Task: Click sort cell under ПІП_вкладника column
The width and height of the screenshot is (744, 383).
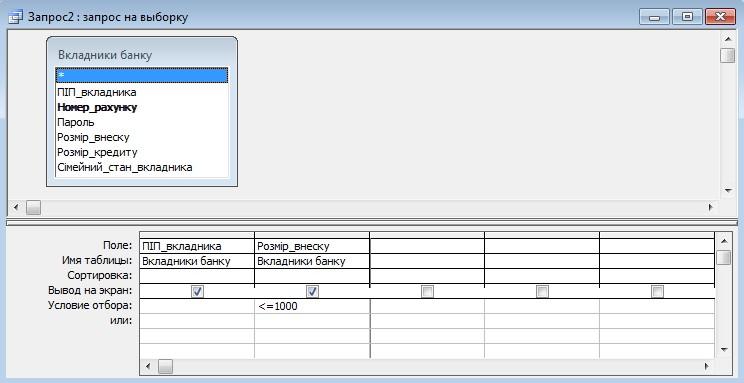Action: click(197, 275)
